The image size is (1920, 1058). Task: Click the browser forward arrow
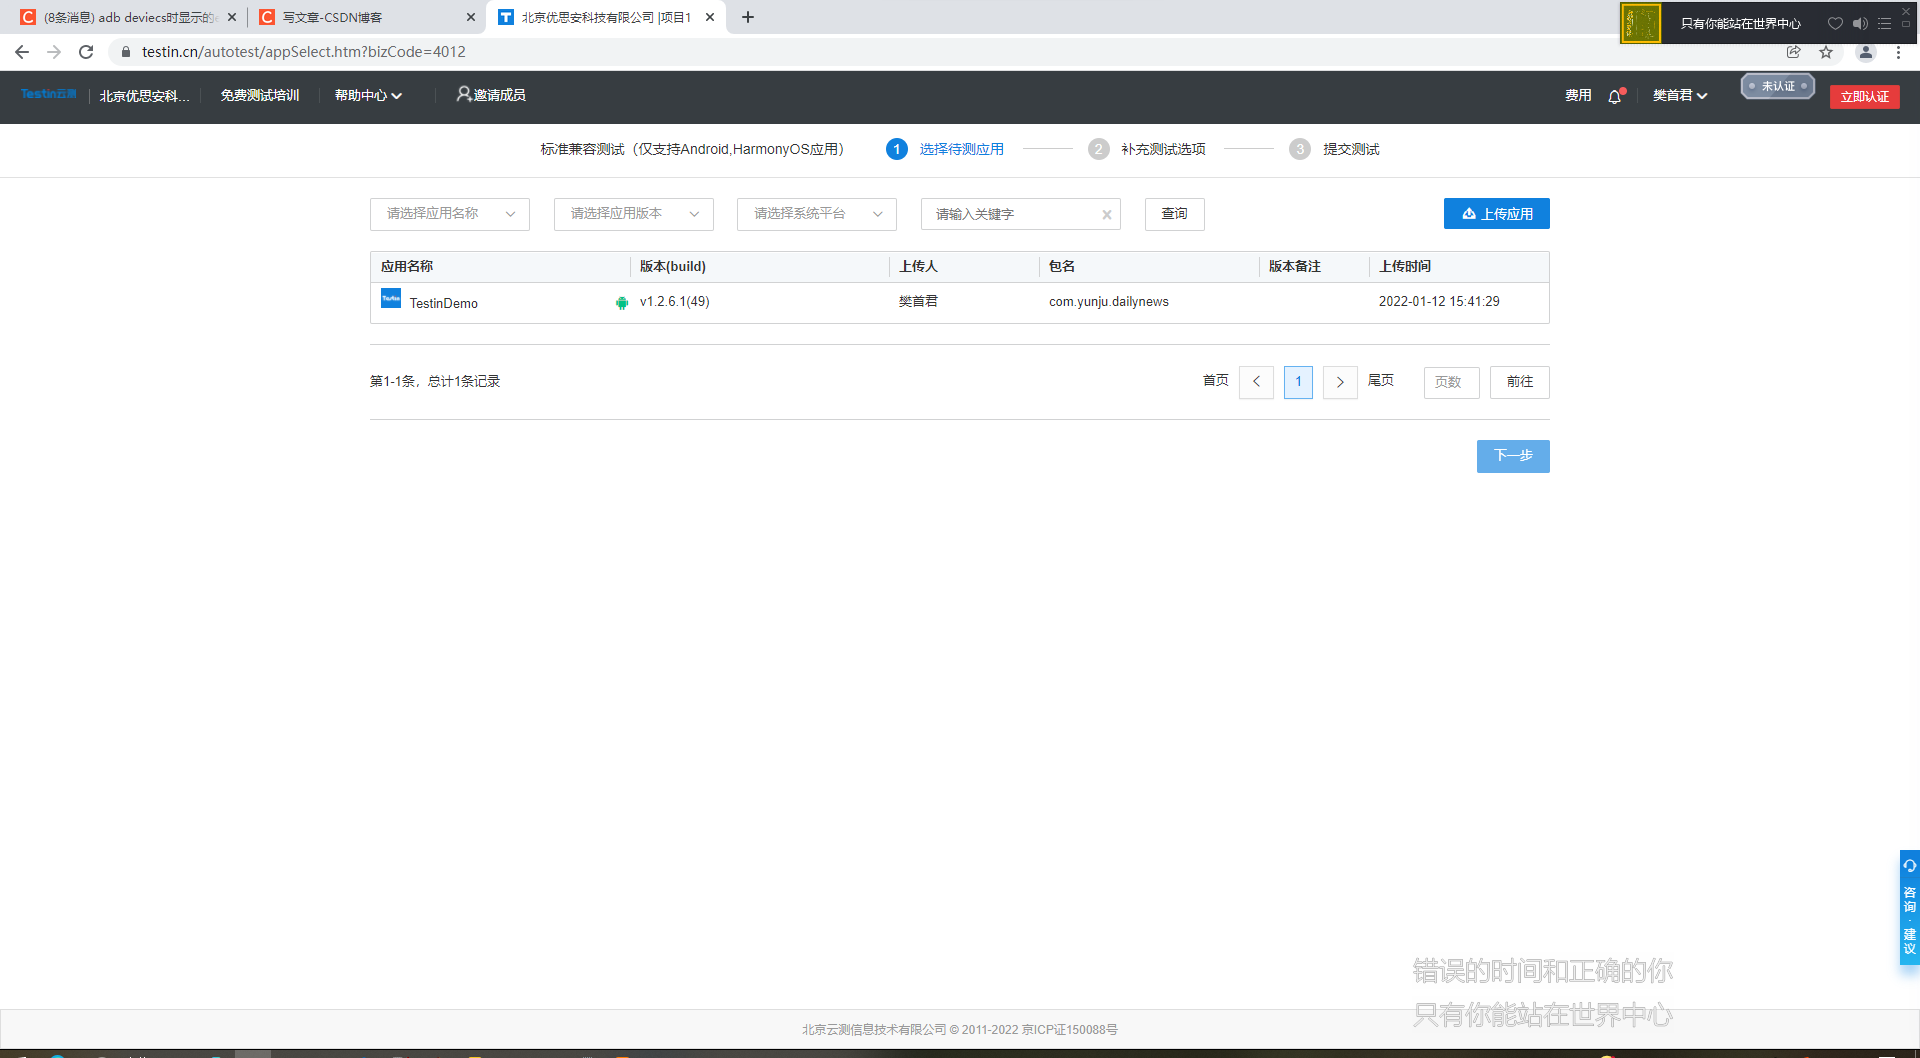54,52
